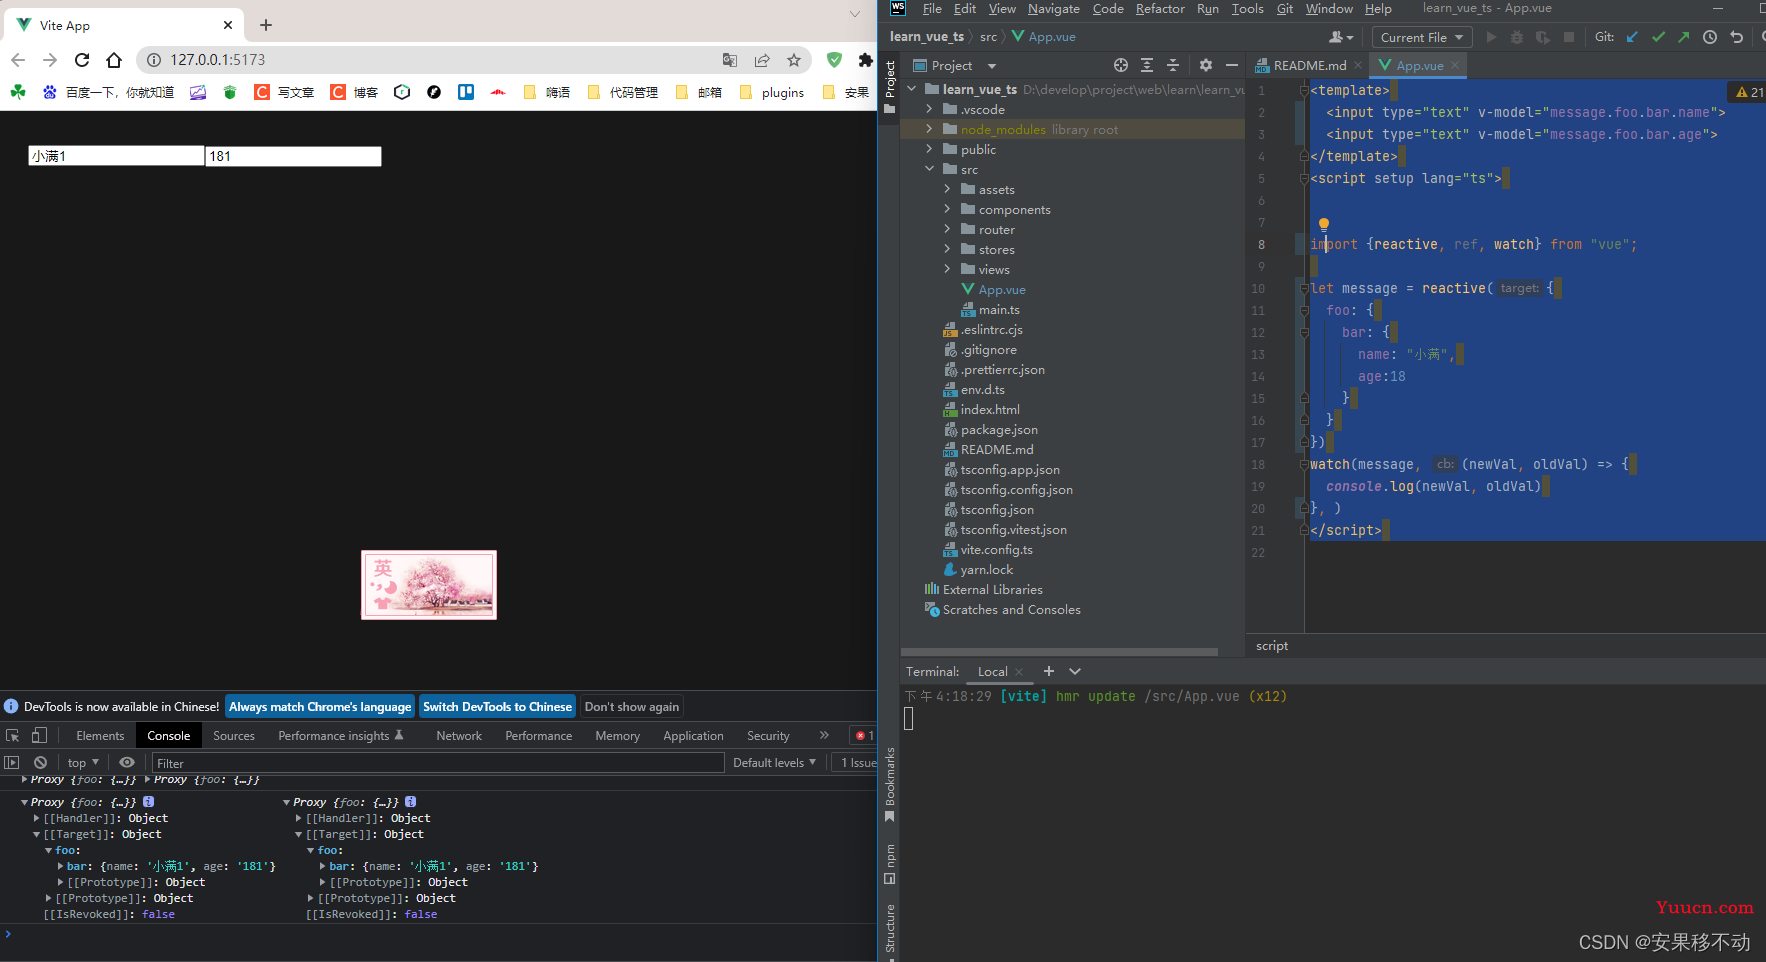The image size is (1766, 962).
Task: Open the Current File run configuration dropdown
Action: pyautogui.click(x=1422, y=37)
